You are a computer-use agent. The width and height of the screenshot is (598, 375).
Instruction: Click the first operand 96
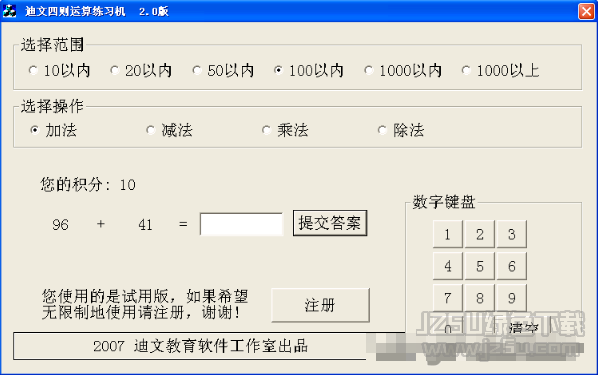pos(61,225)
